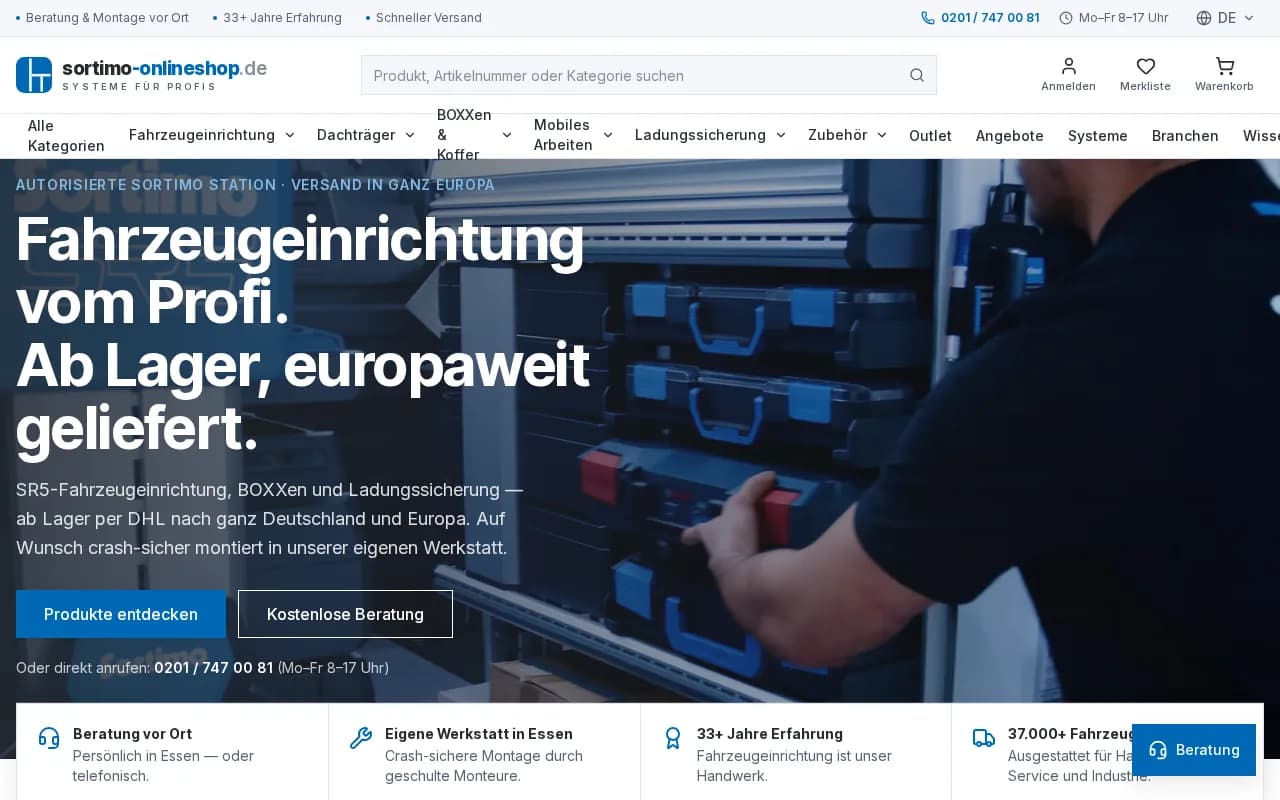Open the Systeme nav item

1098,136
